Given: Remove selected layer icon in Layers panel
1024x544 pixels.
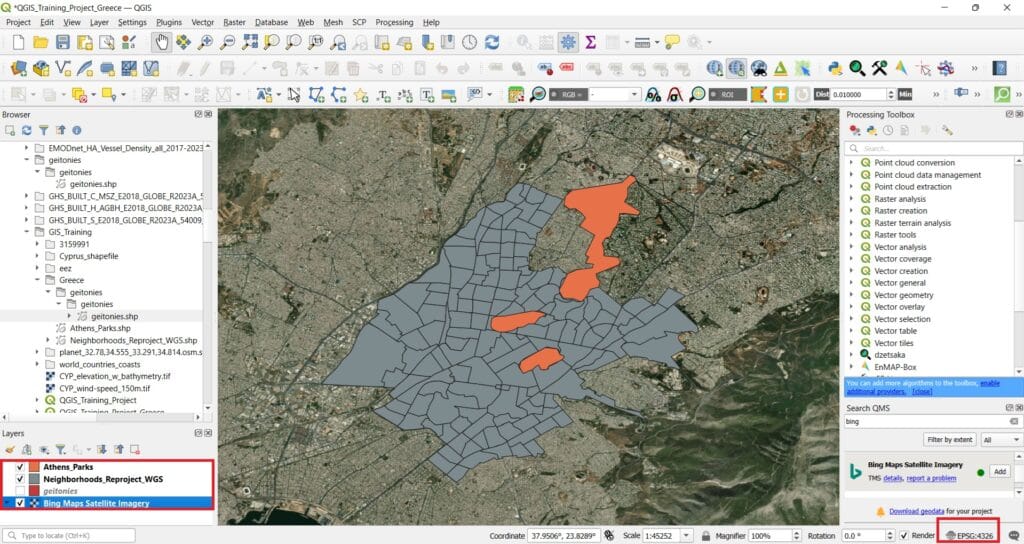Looking at the screenshot, I should (x=135, y=449).
